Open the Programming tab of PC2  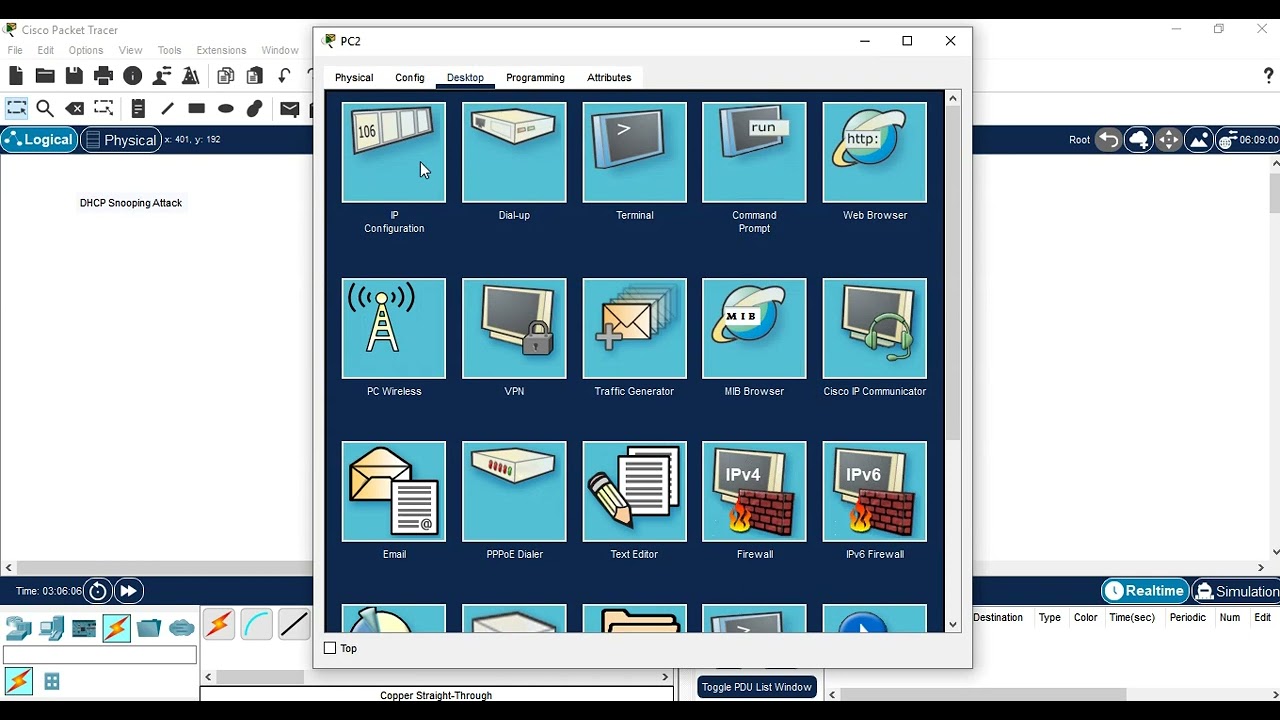(535, 77)
